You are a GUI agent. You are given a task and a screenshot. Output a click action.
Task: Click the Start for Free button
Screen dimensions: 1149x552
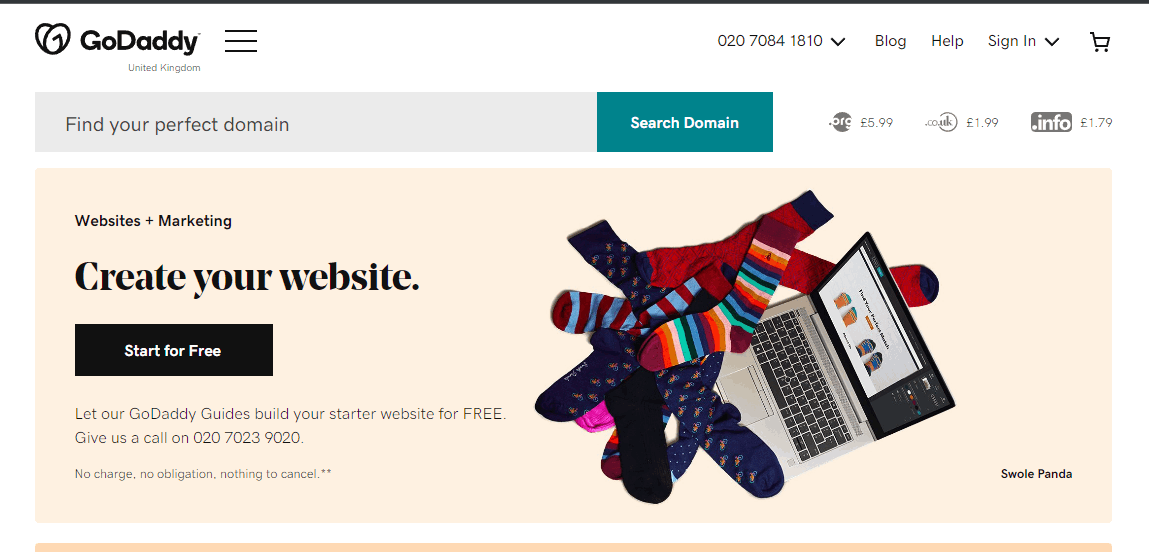point(174,350)
